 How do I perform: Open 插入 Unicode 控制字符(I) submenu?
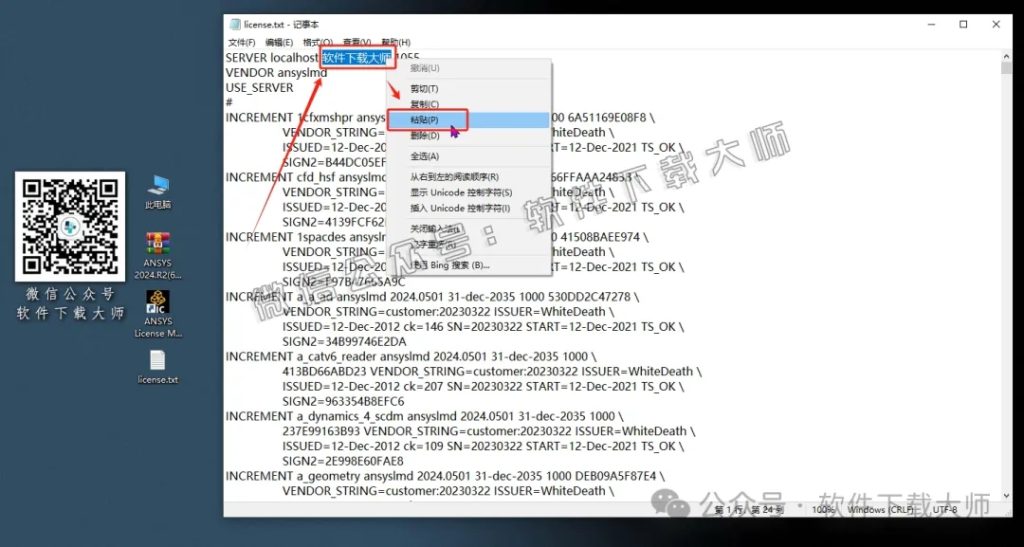469,208
